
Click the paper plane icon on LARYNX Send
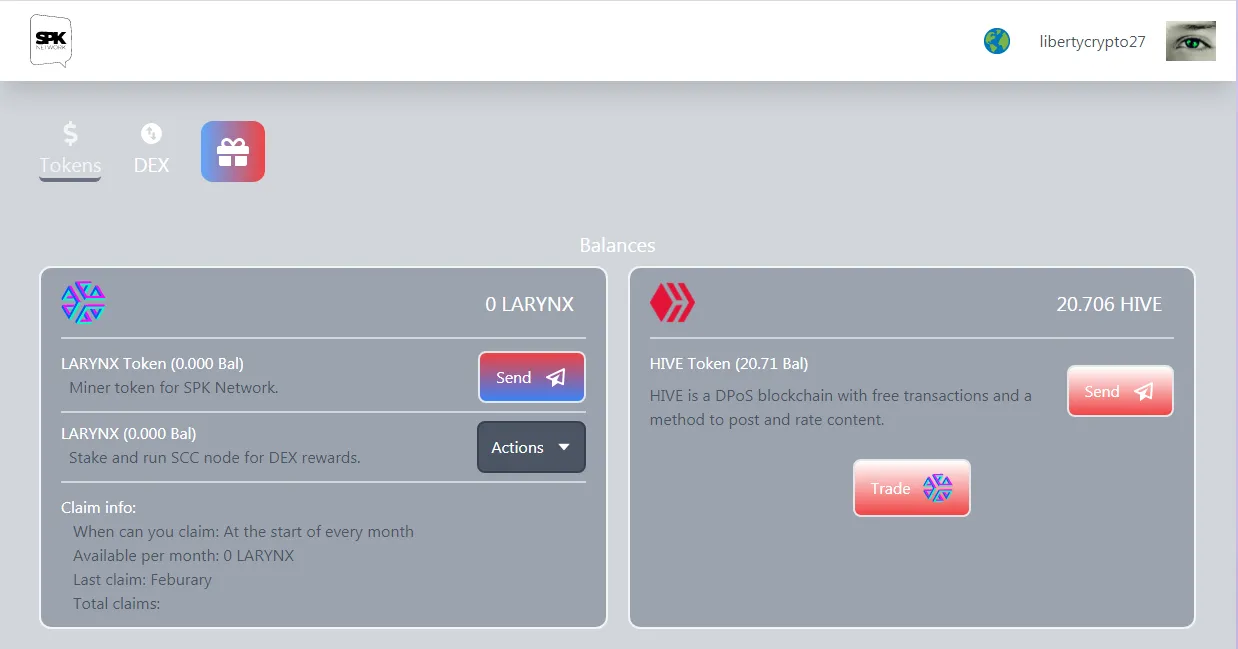[556, 378]
